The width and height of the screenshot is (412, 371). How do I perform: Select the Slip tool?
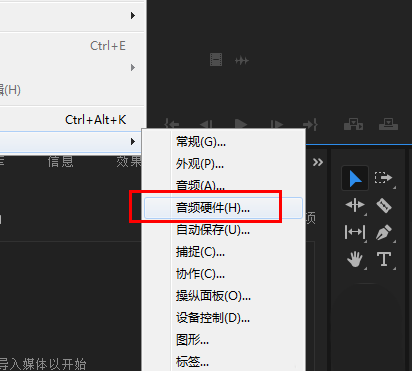[x=355, y=232]
